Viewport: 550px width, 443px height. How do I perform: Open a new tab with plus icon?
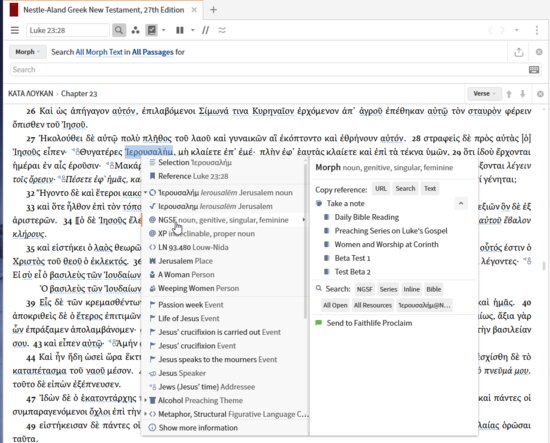click(213, 10)
